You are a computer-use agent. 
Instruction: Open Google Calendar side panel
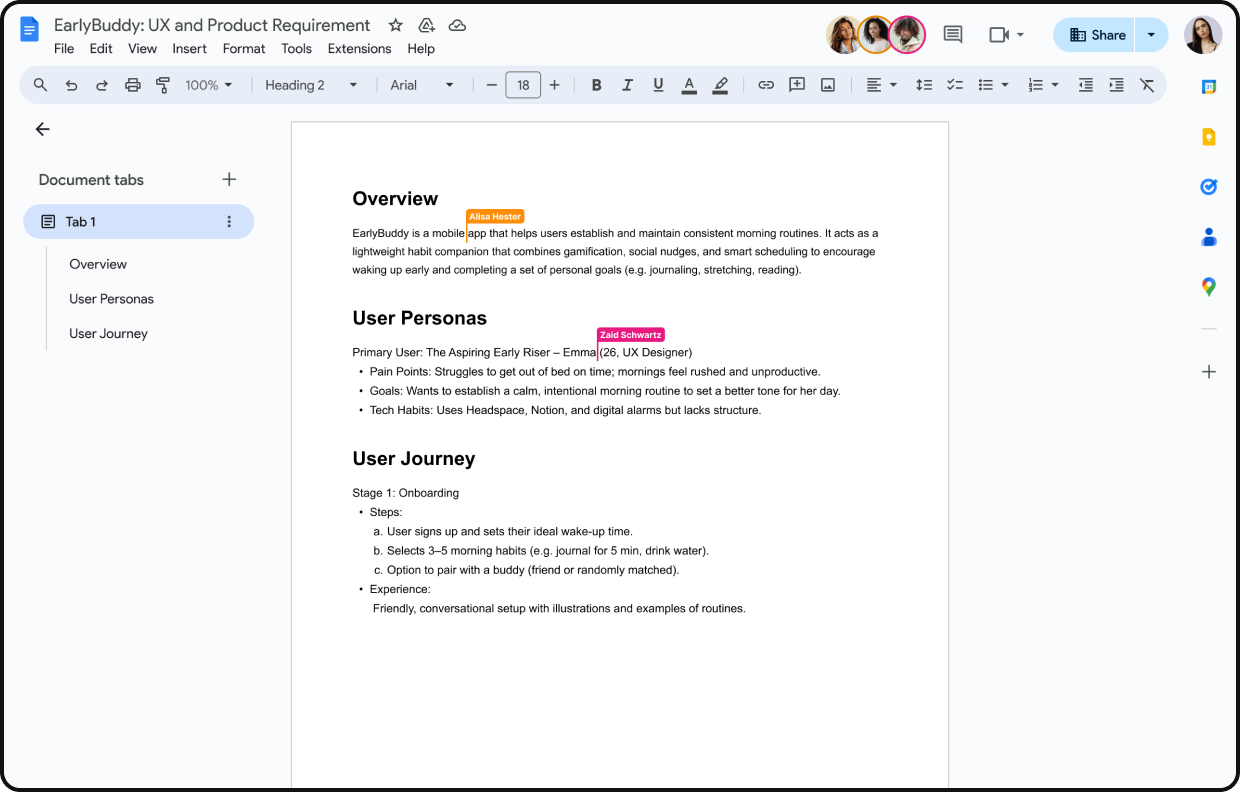click(1209, 87)
